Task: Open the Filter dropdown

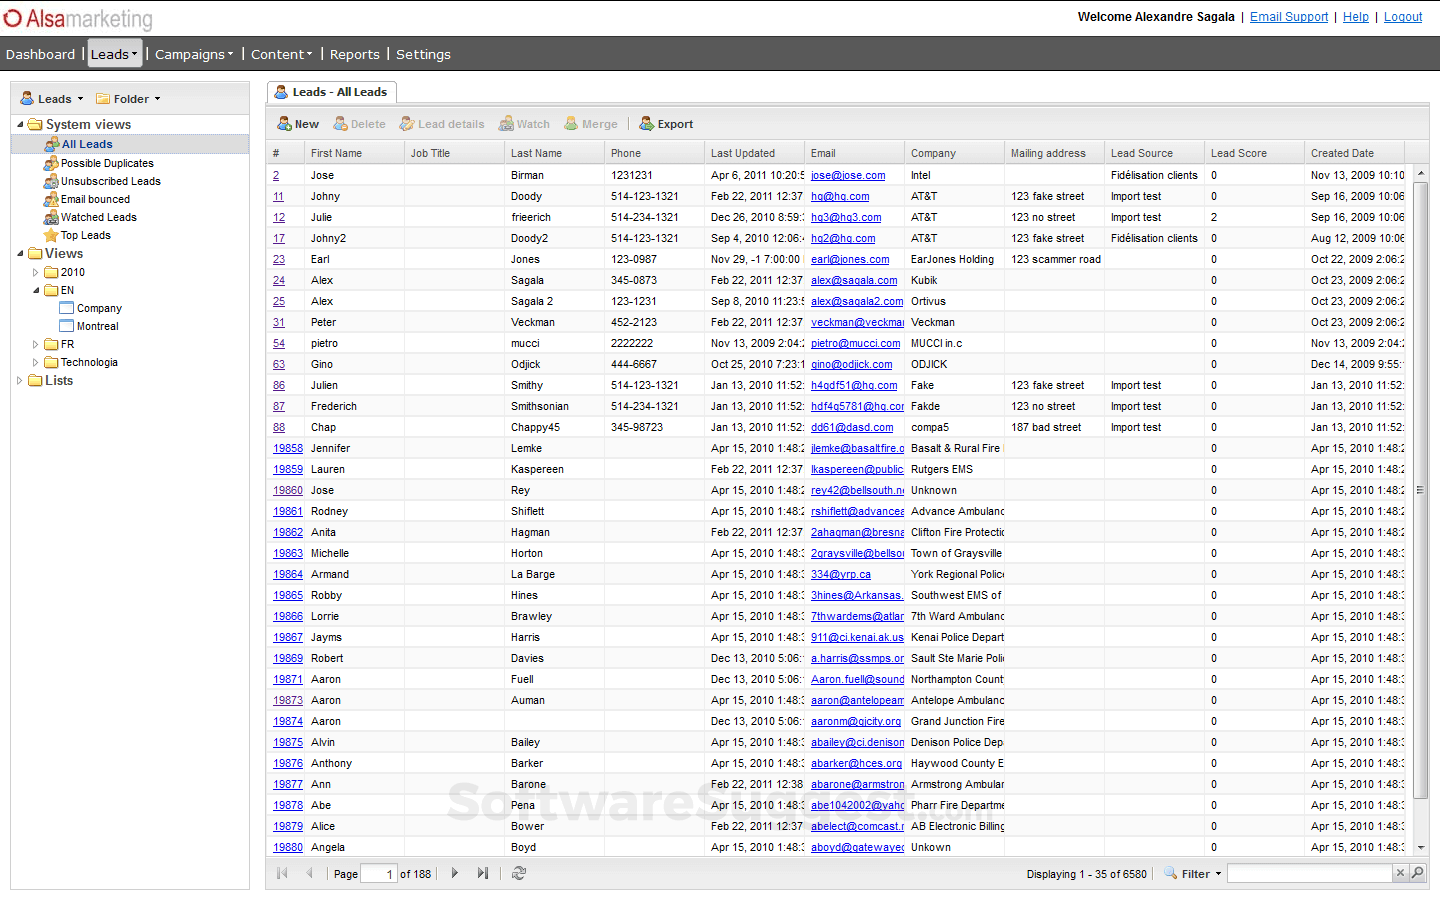Action: coord(1195,873)
